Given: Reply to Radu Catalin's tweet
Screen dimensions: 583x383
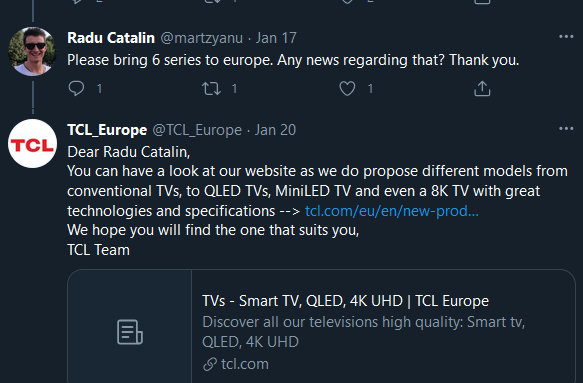Looking at the screenshot, I should [76, 88].
